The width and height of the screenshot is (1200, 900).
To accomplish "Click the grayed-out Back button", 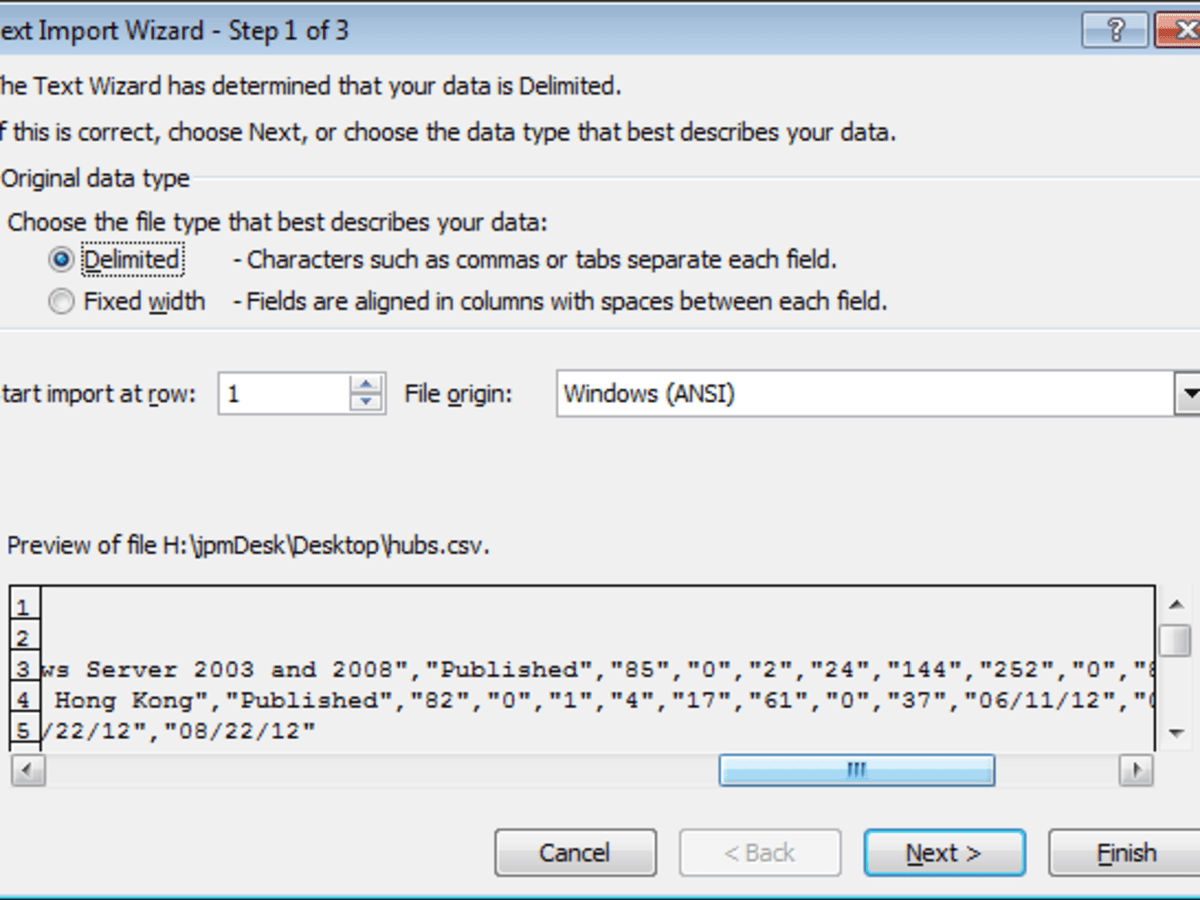I will click(x=760, y=853).
